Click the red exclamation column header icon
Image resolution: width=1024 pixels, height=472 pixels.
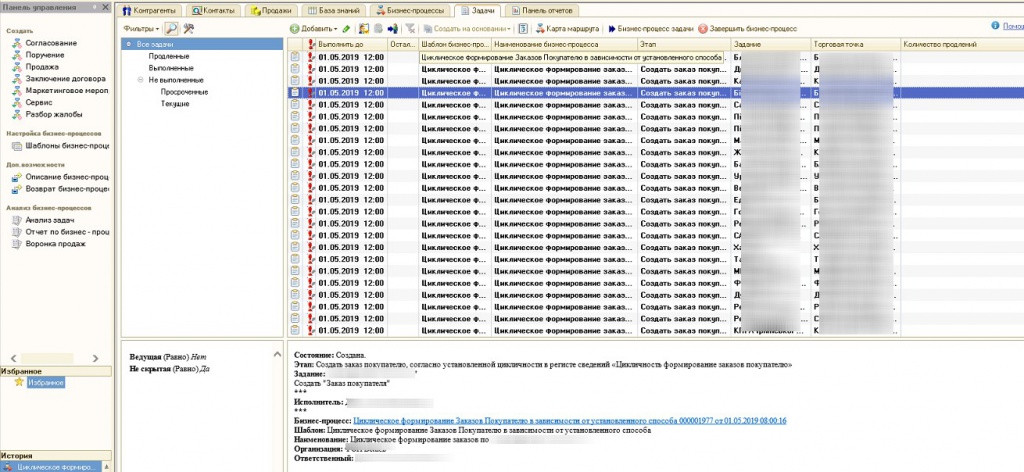[311, 44]
